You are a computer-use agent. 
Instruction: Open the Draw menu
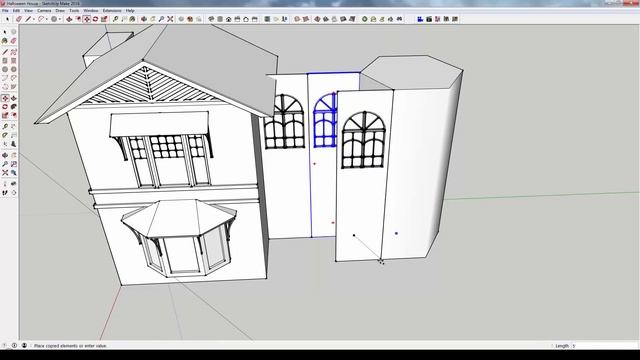click(x=60, y=11)
